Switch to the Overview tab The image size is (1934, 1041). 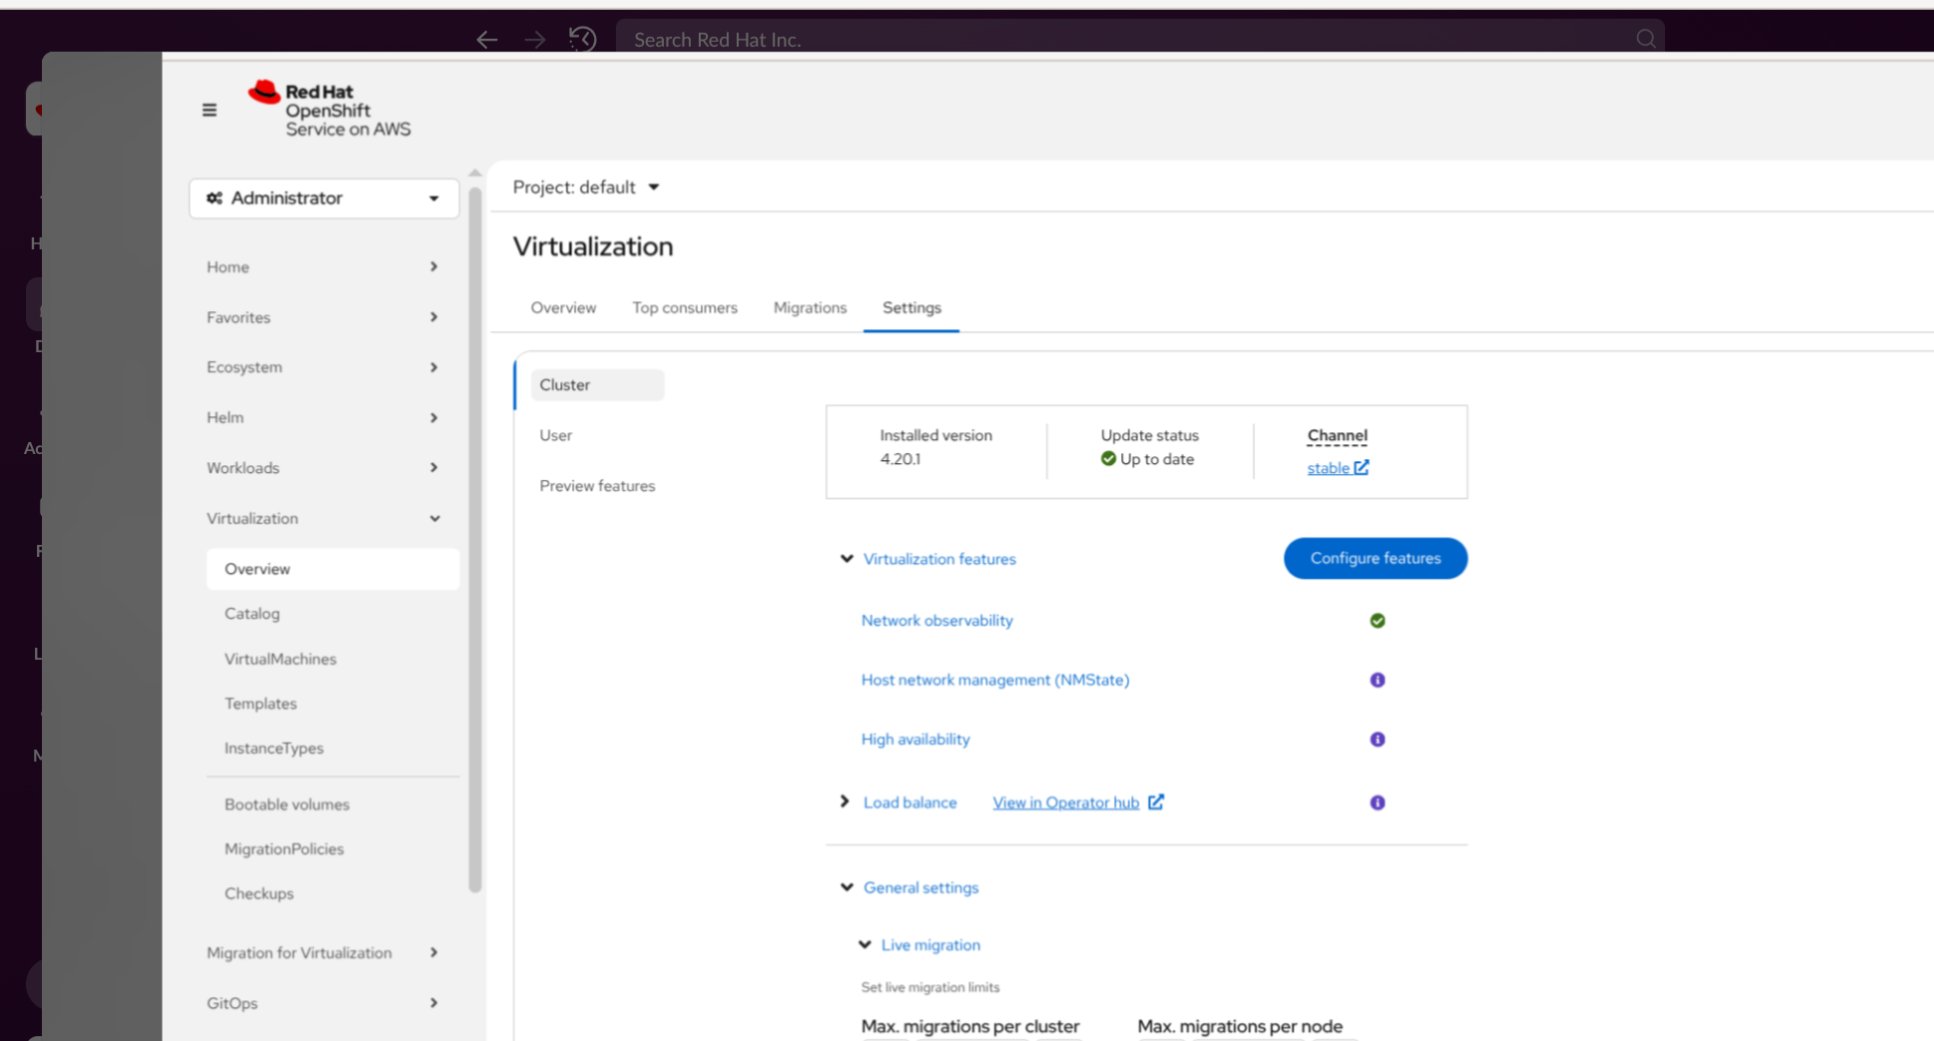[563, 308]
